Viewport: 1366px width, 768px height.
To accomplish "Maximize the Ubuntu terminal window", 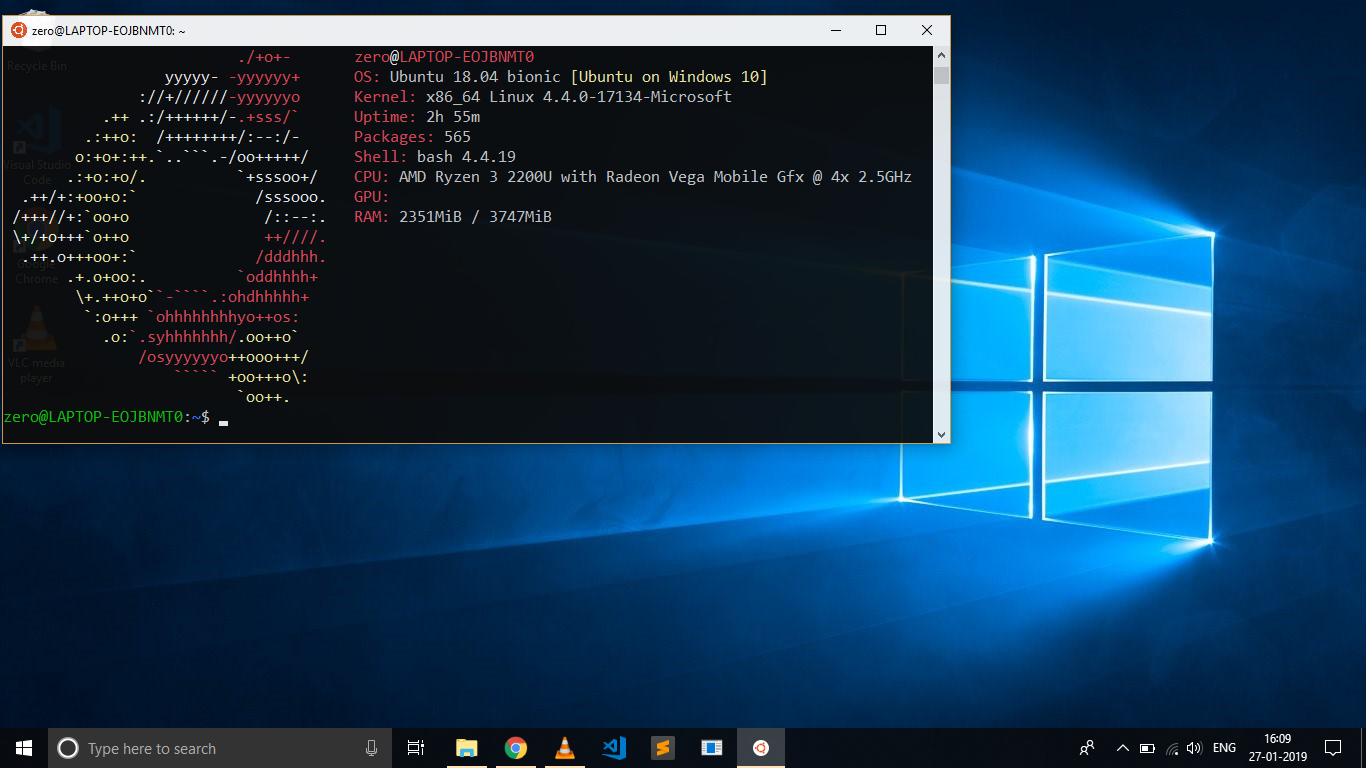I will pyautogui.click(x=881, y=30).
